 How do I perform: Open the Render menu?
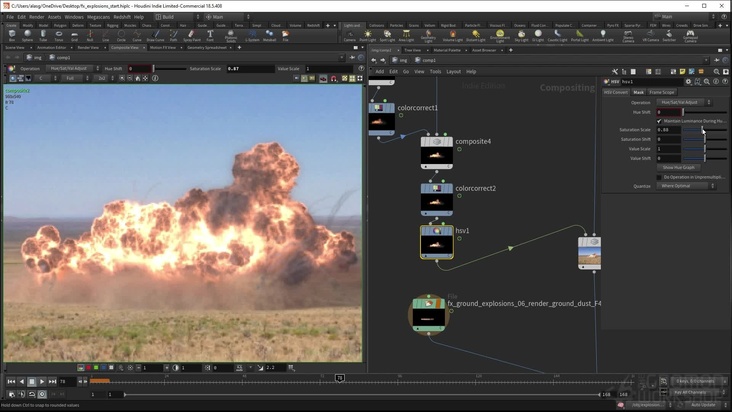(36, 17)
